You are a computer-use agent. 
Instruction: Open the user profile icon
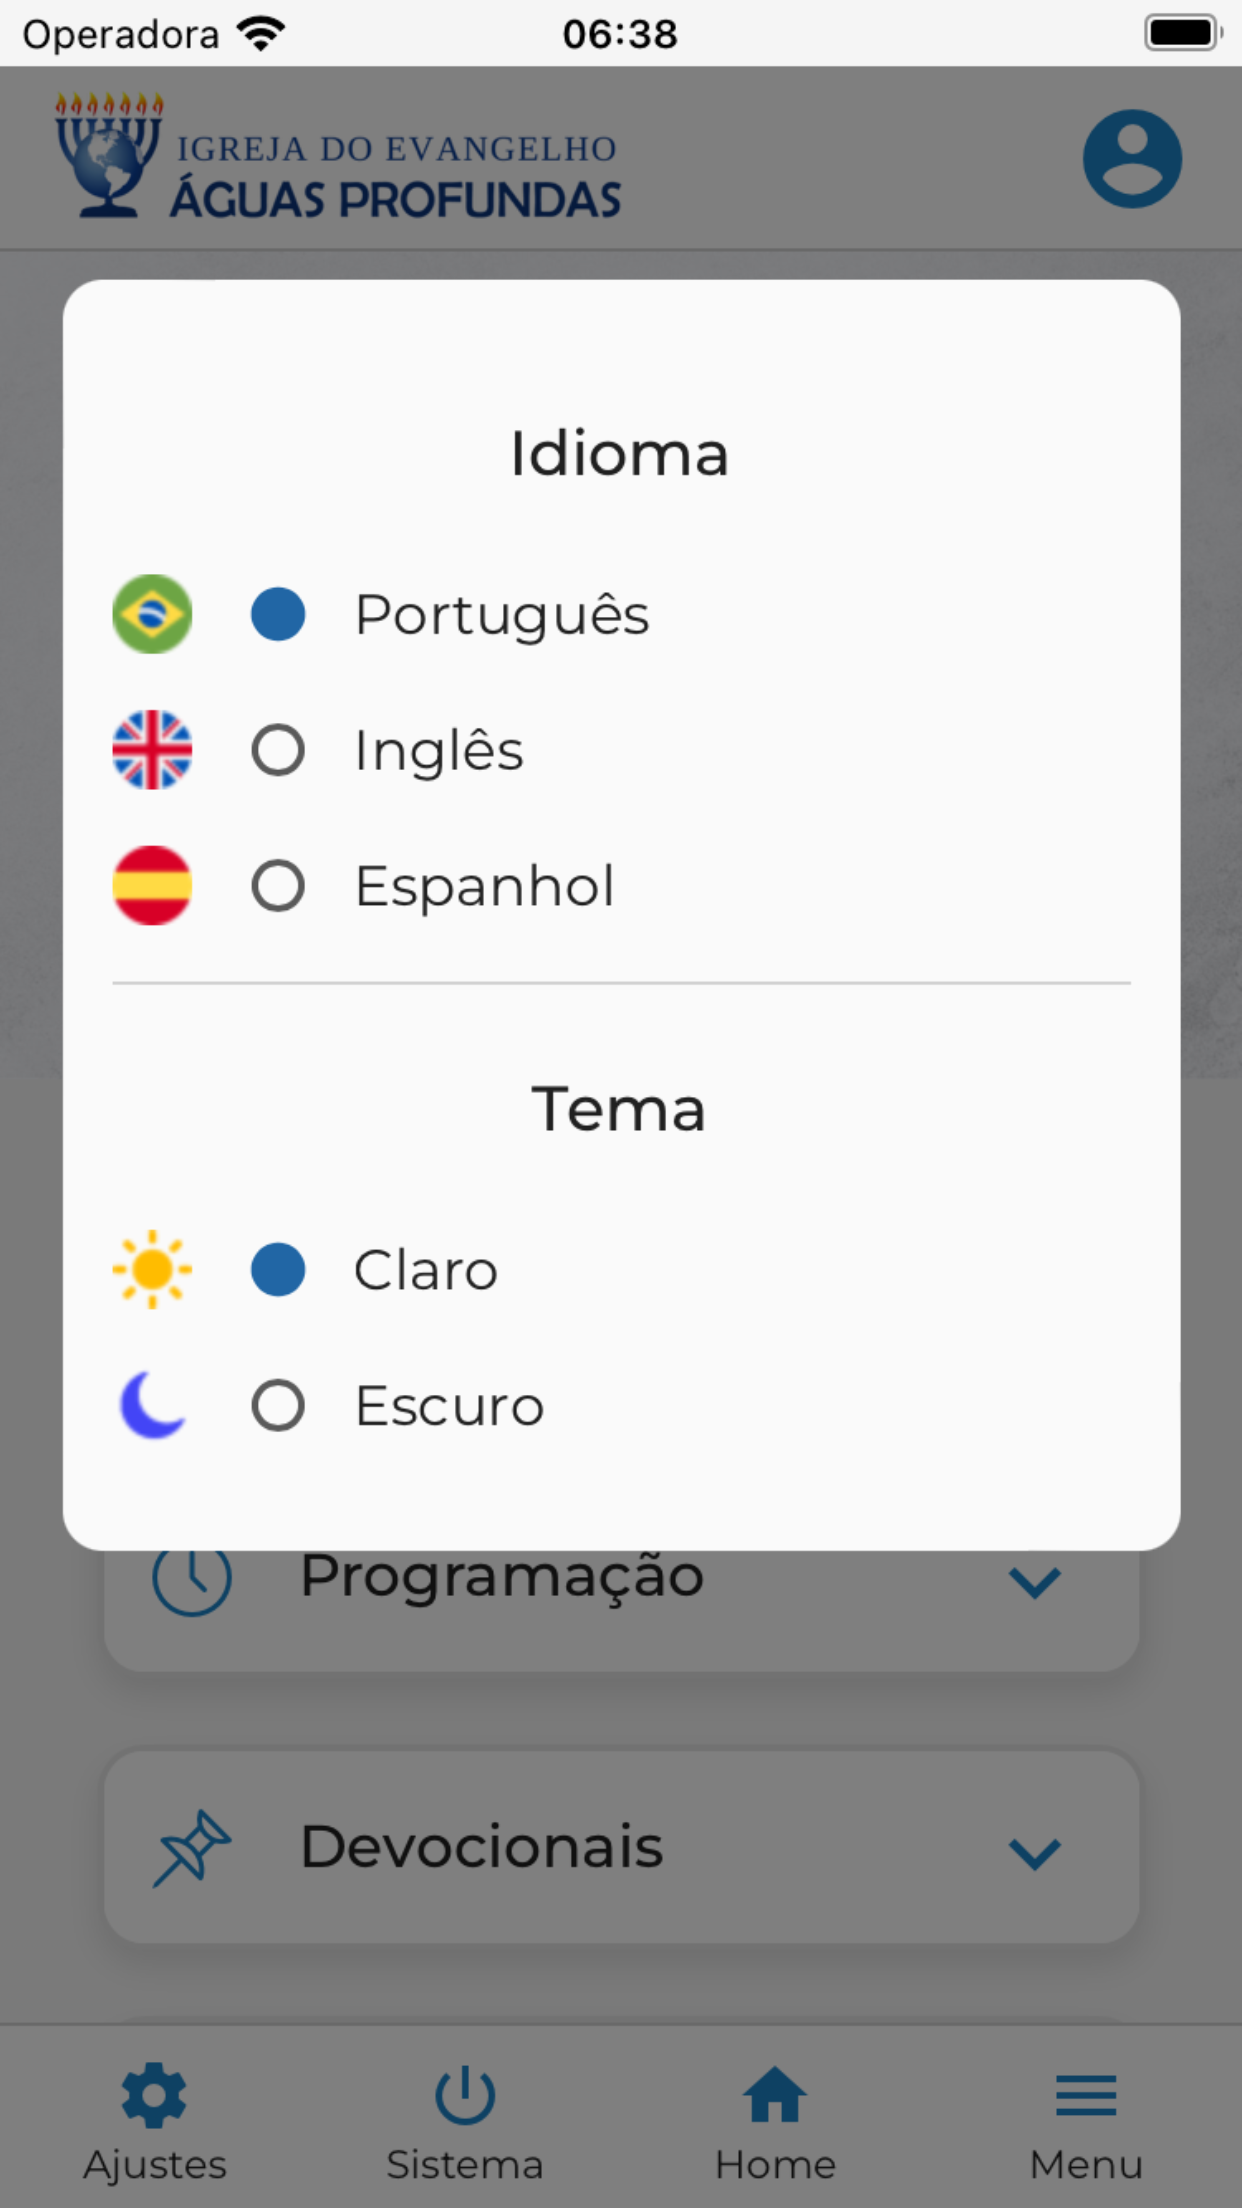click(x=1132, y=159)
